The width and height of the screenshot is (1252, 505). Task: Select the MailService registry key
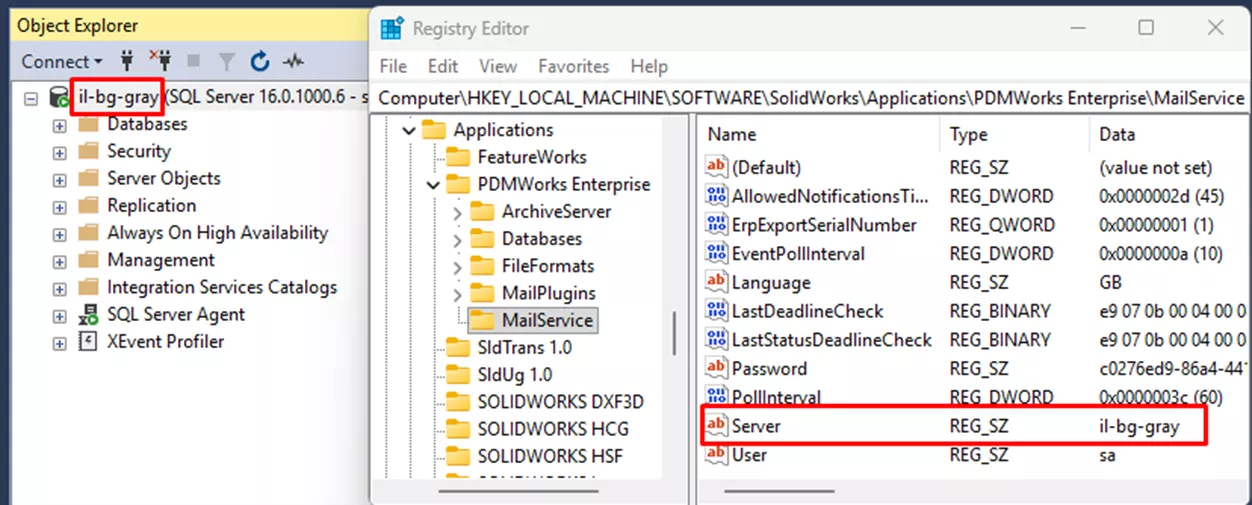click(x=548, y=320)
